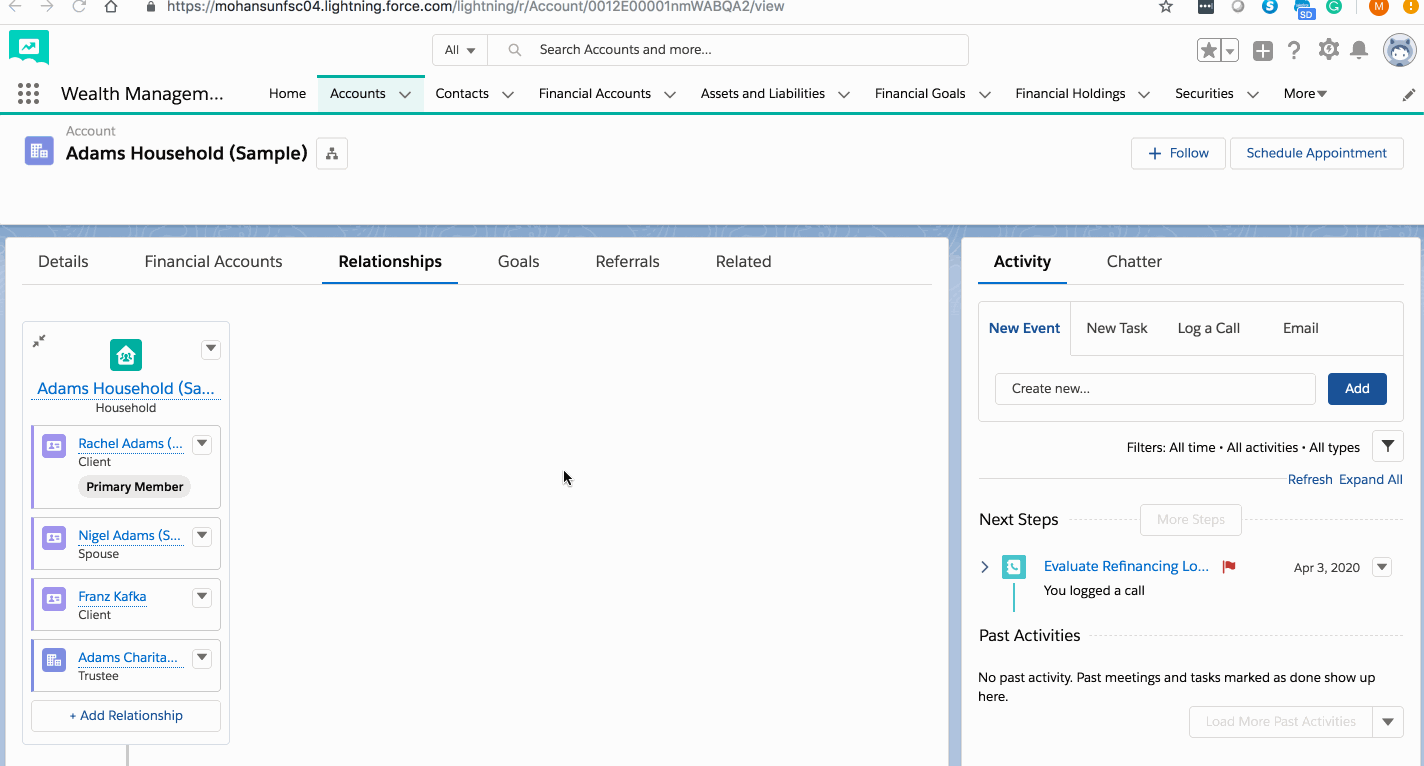Image resolution: width=1424 pixels, height=766 pixels.
Task: Click the Wealth Management app logo icon
Action: [x=29, y=47]
